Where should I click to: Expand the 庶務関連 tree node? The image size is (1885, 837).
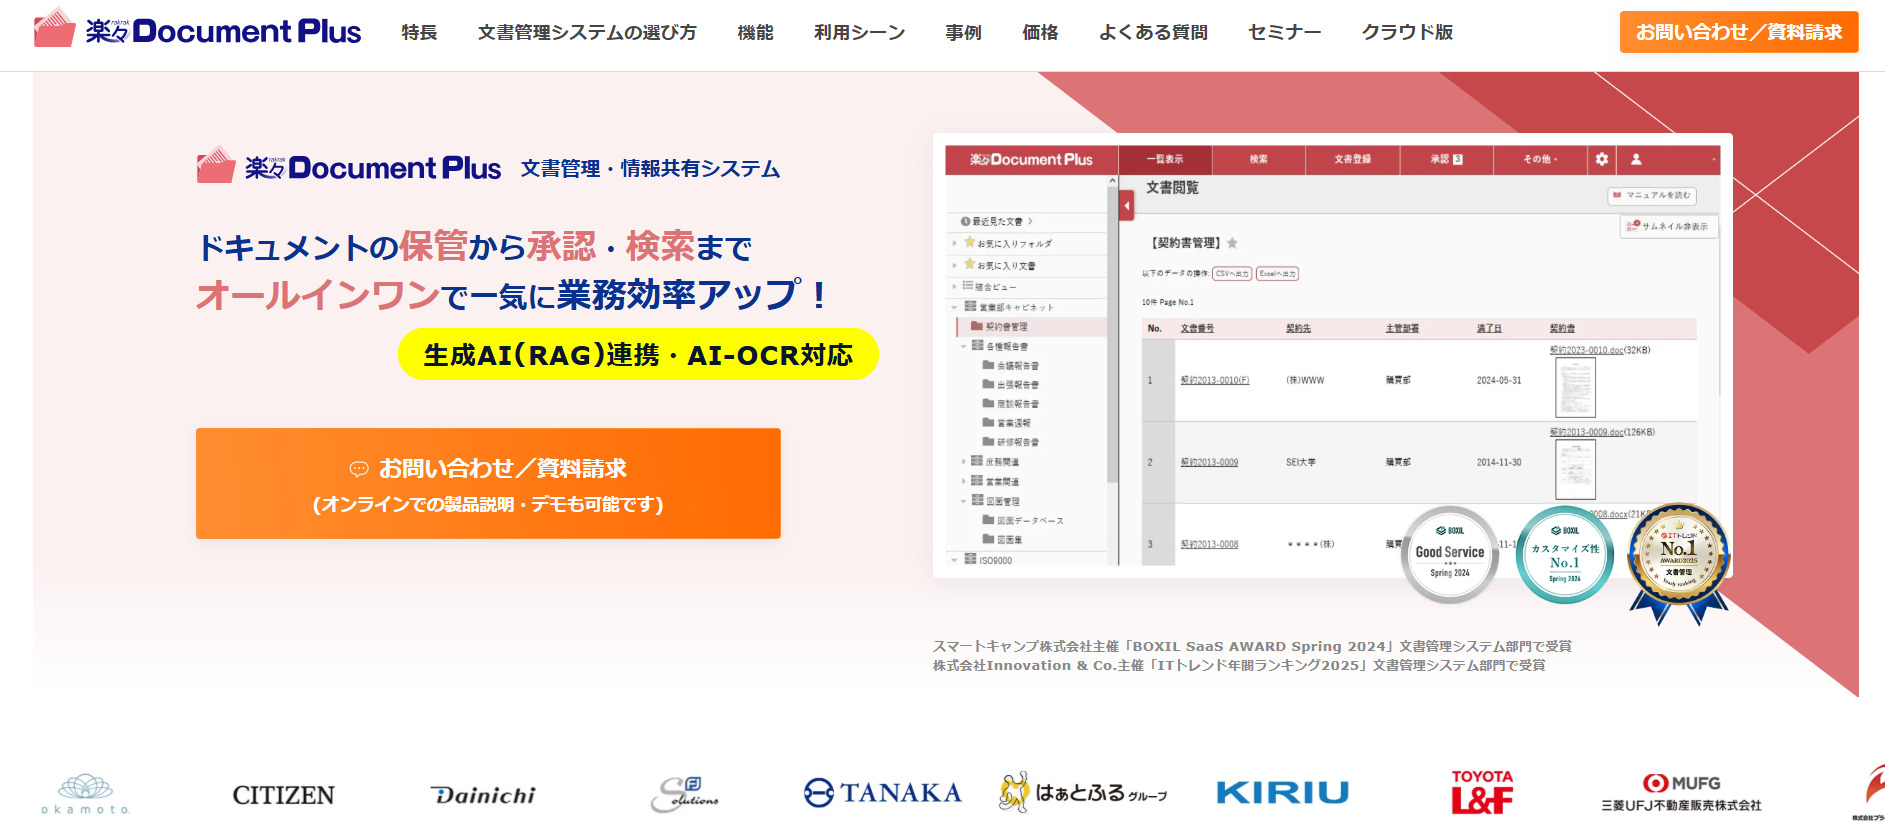[x=964, y=462]
